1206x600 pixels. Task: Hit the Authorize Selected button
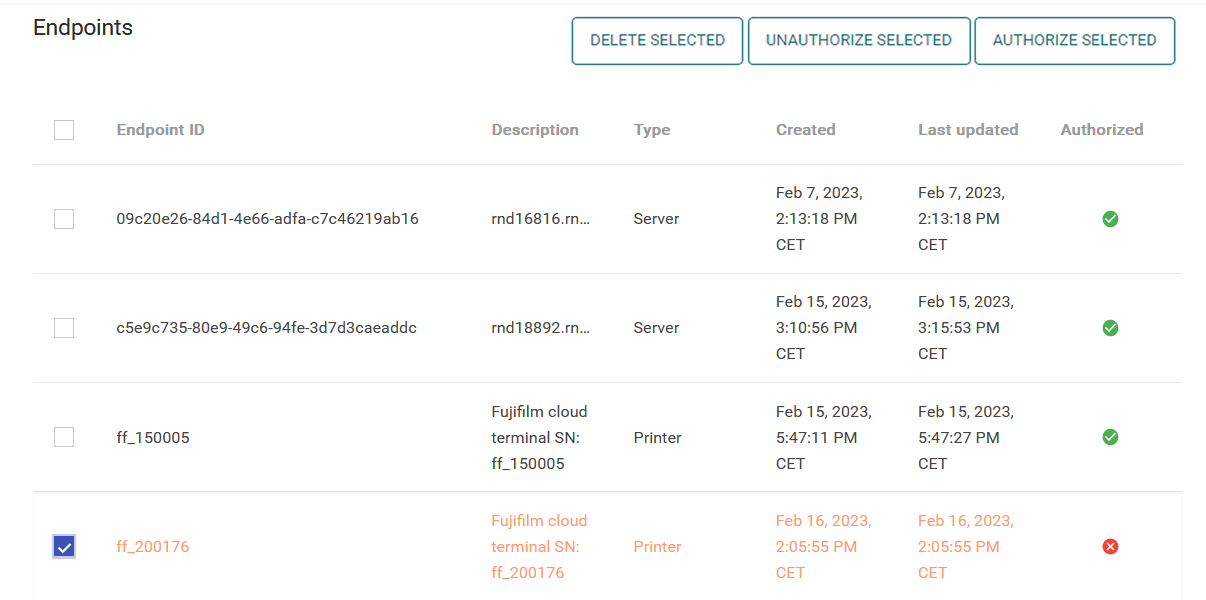click(1074, 41)
